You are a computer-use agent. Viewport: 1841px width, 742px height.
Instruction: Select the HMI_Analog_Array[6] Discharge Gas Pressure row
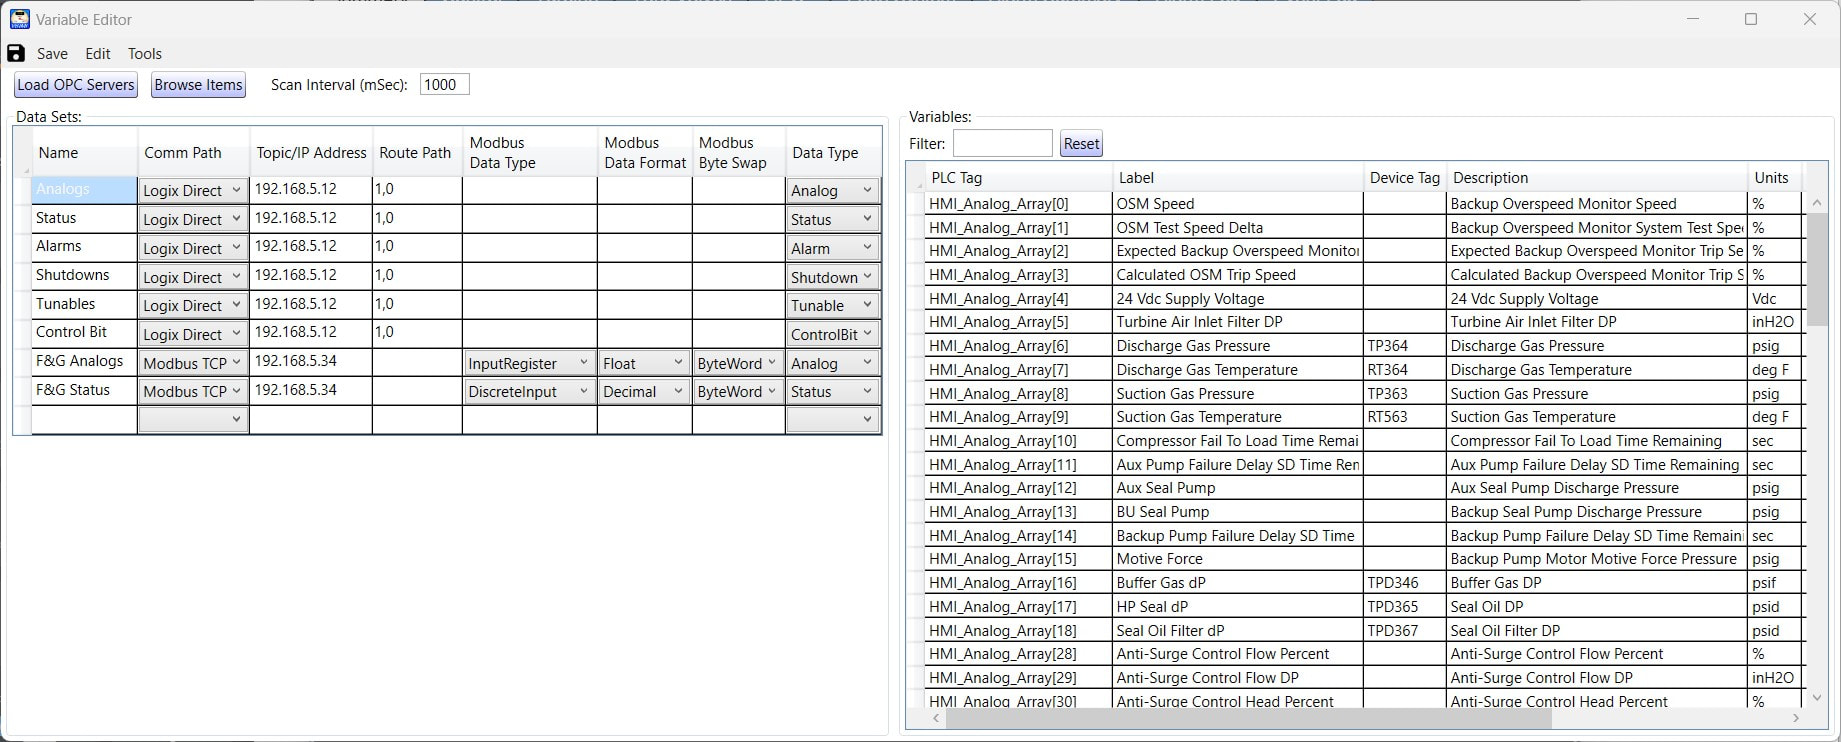point(1362,346)
